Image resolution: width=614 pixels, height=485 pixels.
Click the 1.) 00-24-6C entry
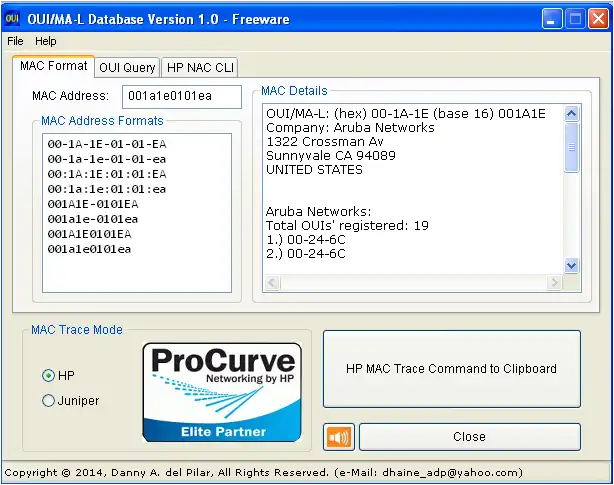coord(306,240)
